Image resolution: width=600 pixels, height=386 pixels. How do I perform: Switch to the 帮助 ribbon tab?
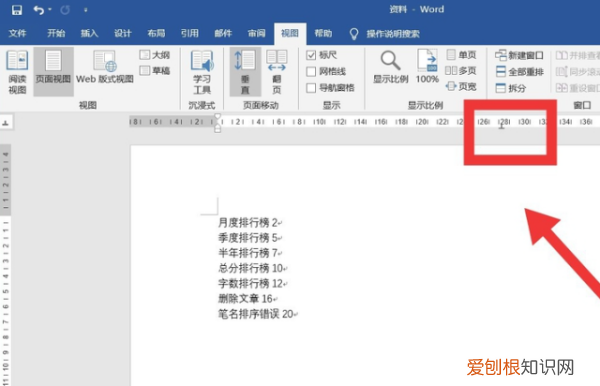coord(323,34)
